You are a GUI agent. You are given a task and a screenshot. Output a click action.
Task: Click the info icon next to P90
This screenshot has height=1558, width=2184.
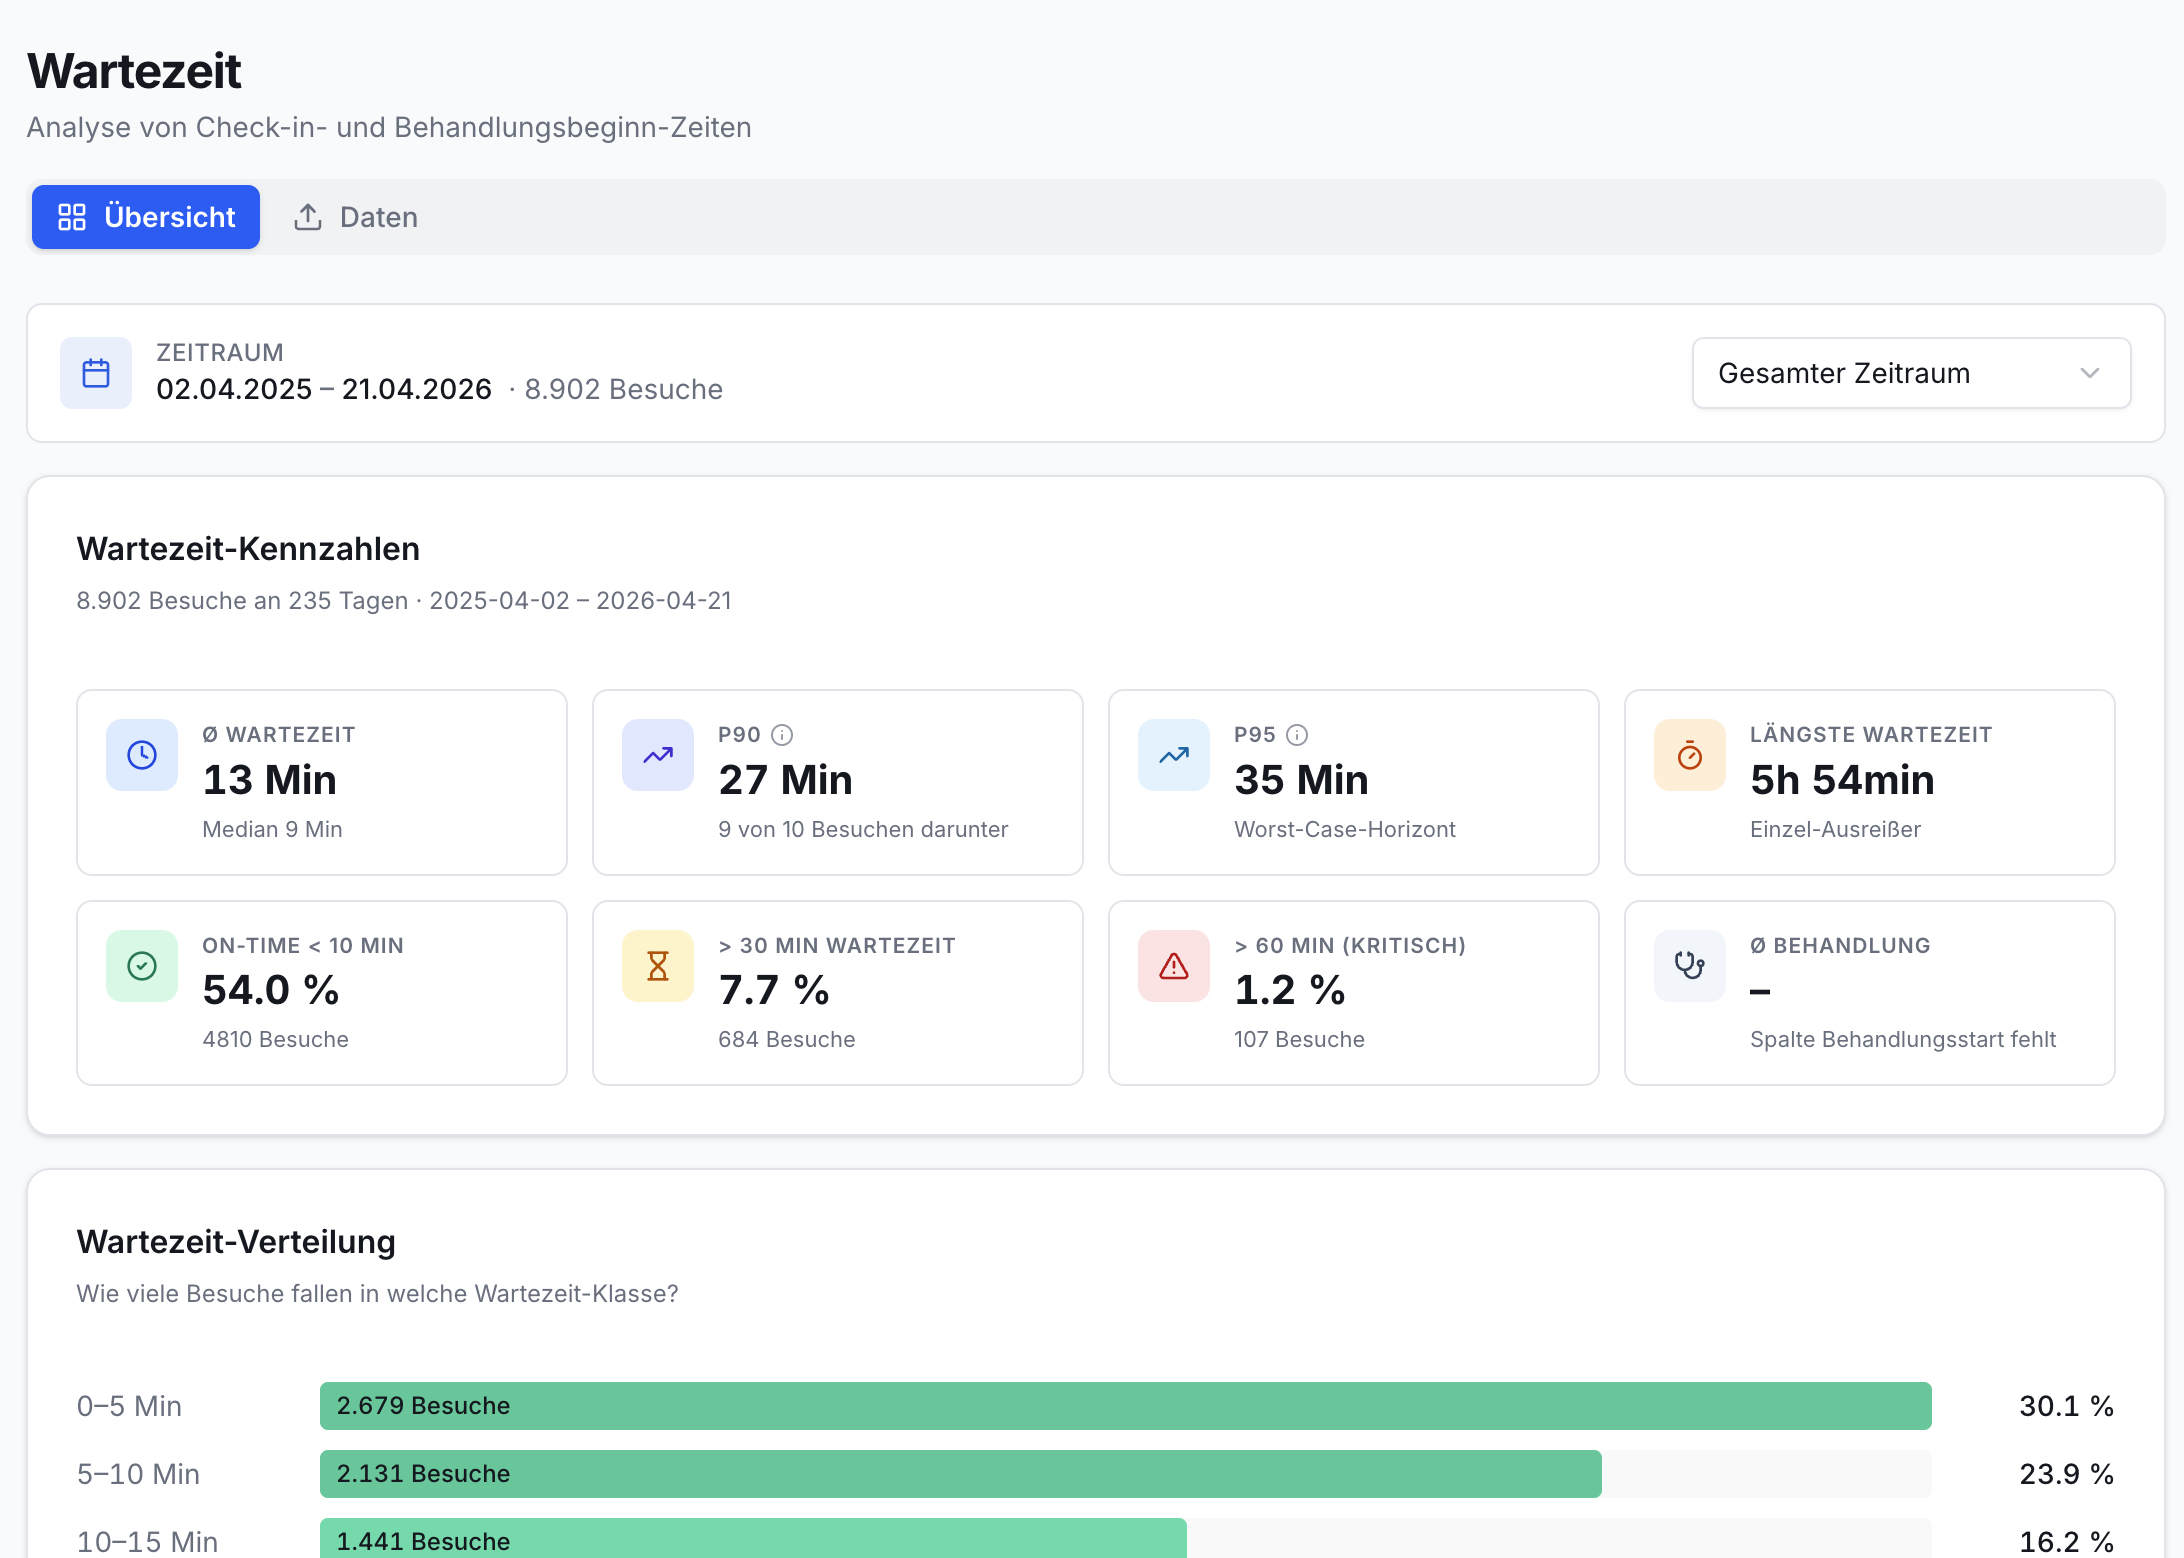pos(782,735)
